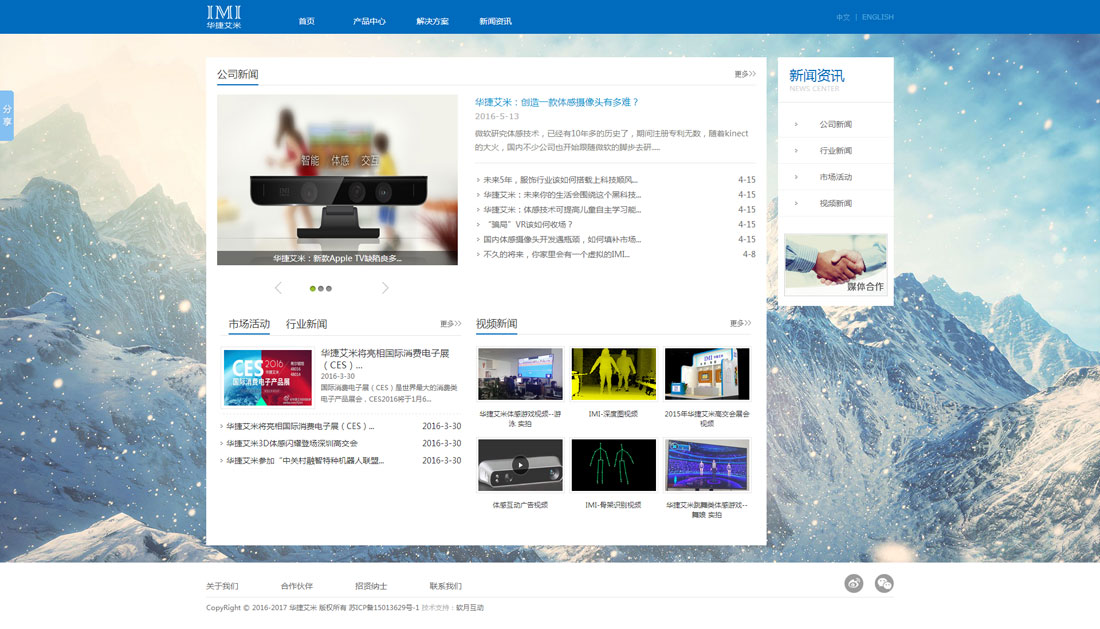Switch to the 行业新闻 tab beside 市场活动

(307, 324)
